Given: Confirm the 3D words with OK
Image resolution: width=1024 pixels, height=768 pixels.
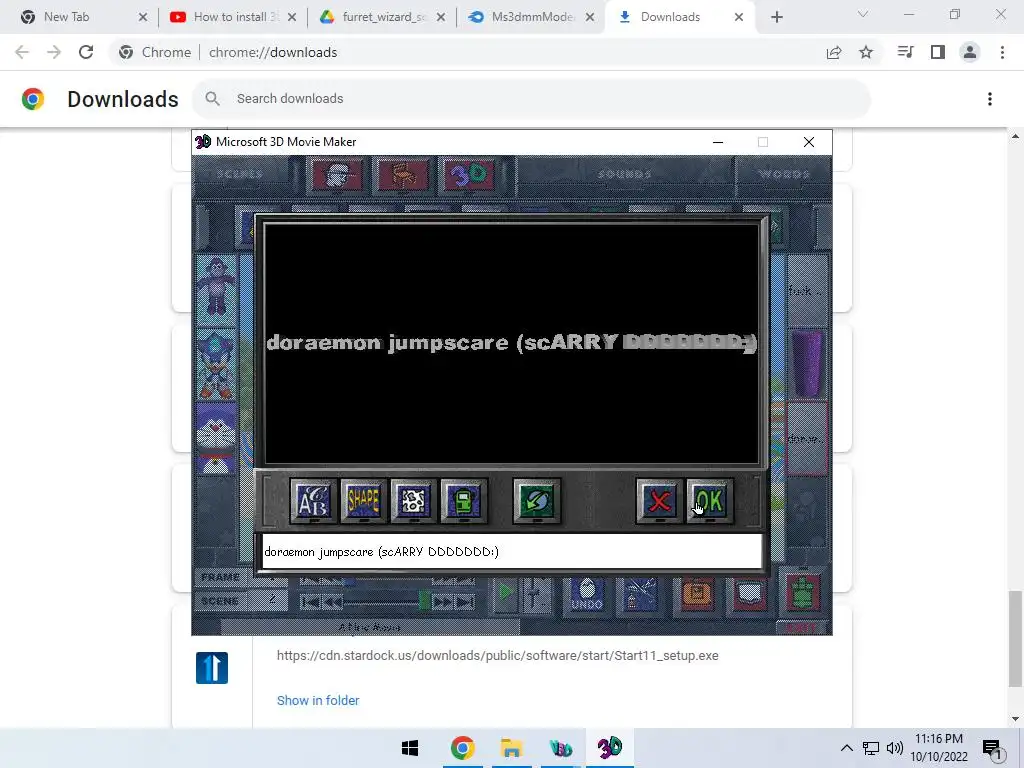Looking at the screenshot, I should 710,501.
